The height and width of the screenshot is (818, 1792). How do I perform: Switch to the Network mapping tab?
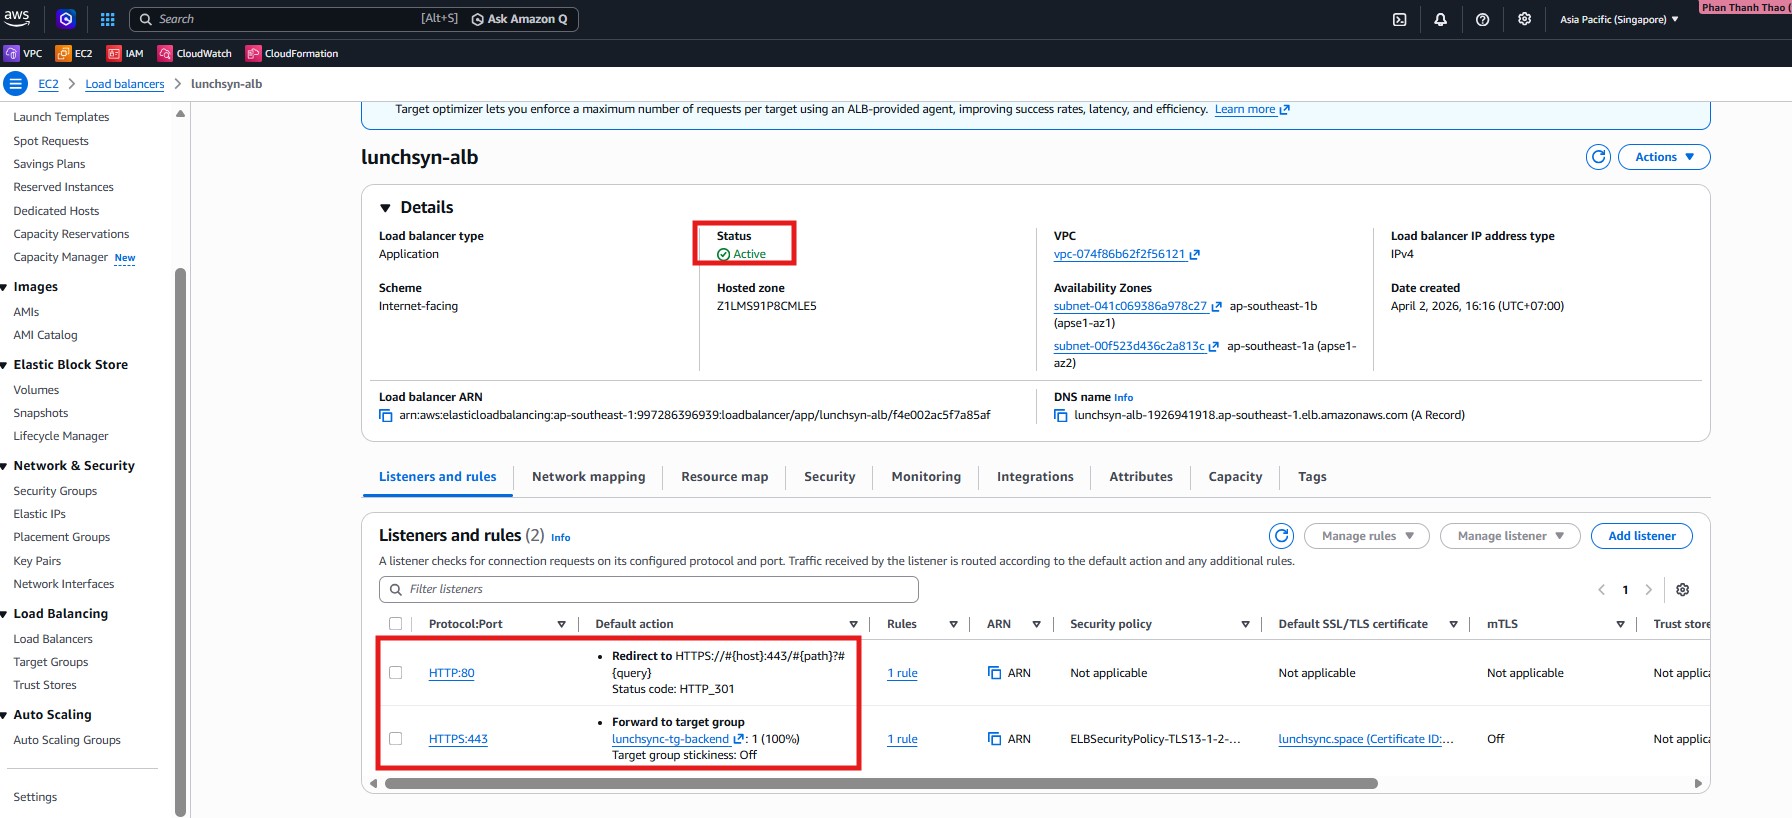[x=588, y=477]
